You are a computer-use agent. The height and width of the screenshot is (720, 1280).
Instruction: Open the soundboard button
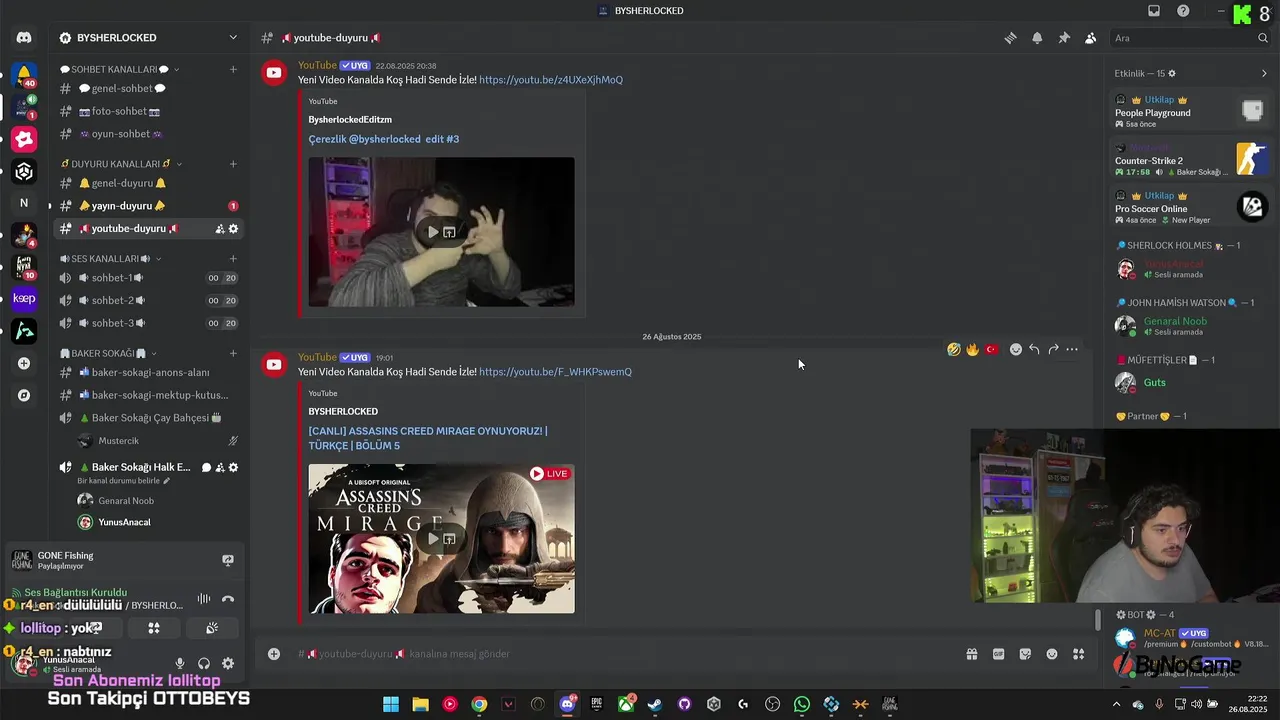212,628
